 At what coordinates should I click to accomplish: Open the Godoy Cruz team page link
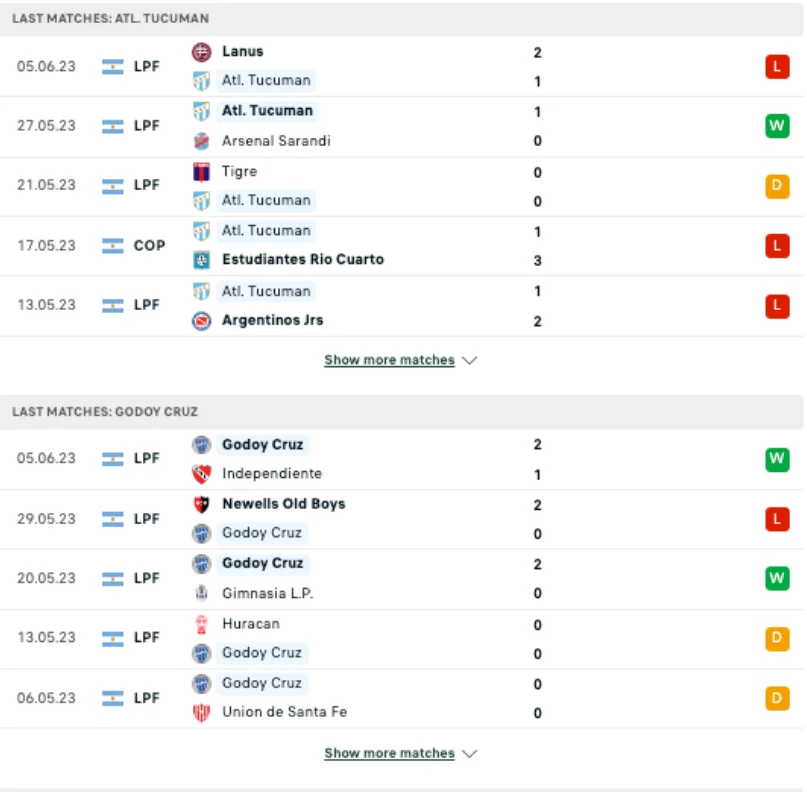pos(260,443)
